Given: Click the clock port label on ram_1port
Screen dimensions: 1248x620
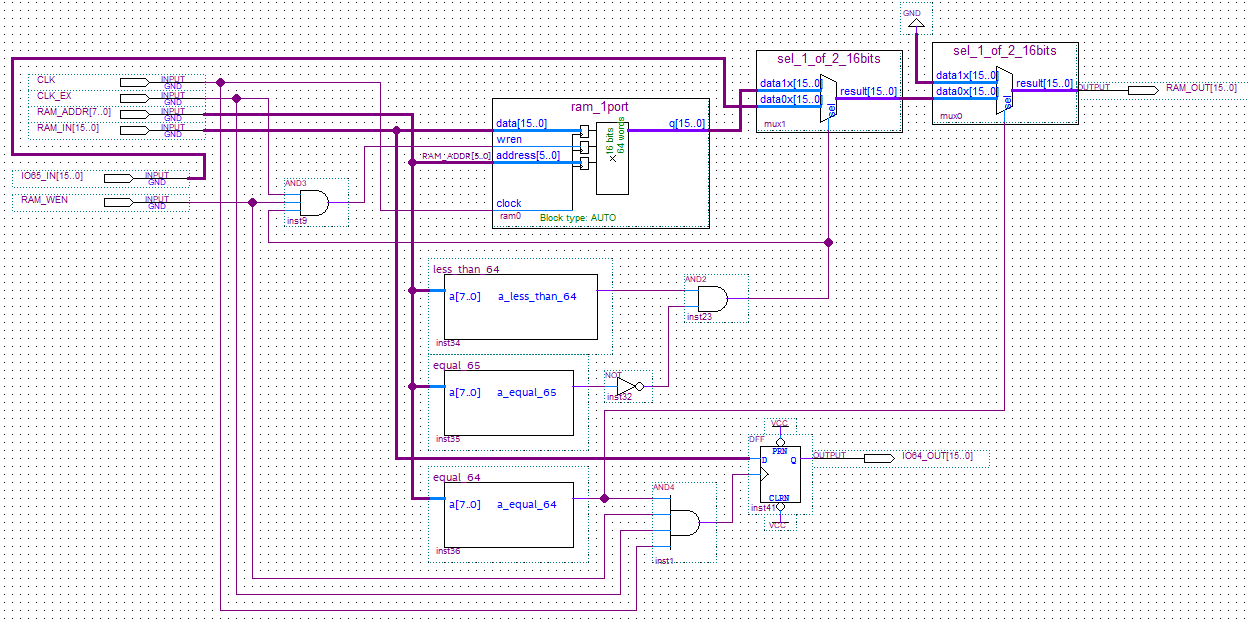Looking at the screenshot, I should pyautogui.click(x=509, y=203).
